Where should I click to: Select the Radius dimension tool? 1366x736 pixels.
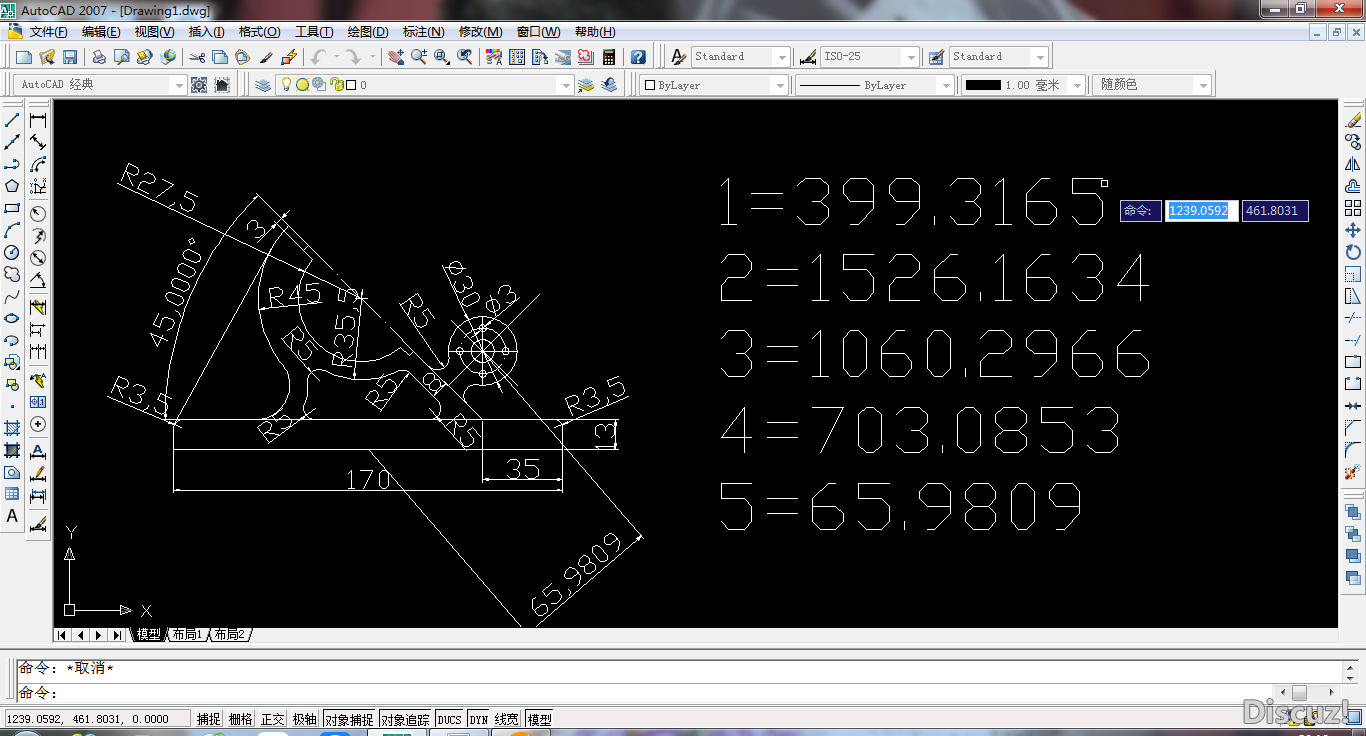38,214
